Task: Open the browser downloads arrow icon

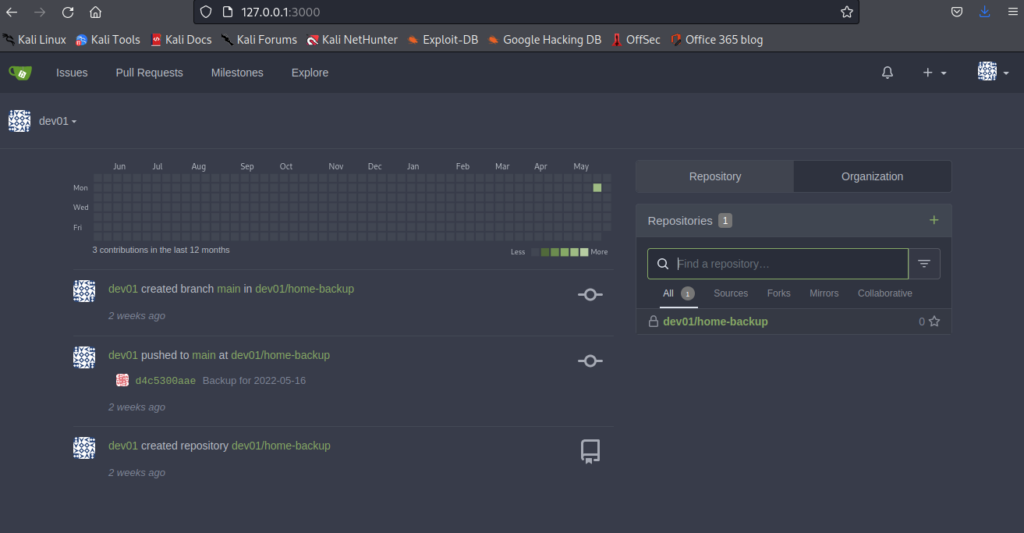Action: tap(984, 12)
